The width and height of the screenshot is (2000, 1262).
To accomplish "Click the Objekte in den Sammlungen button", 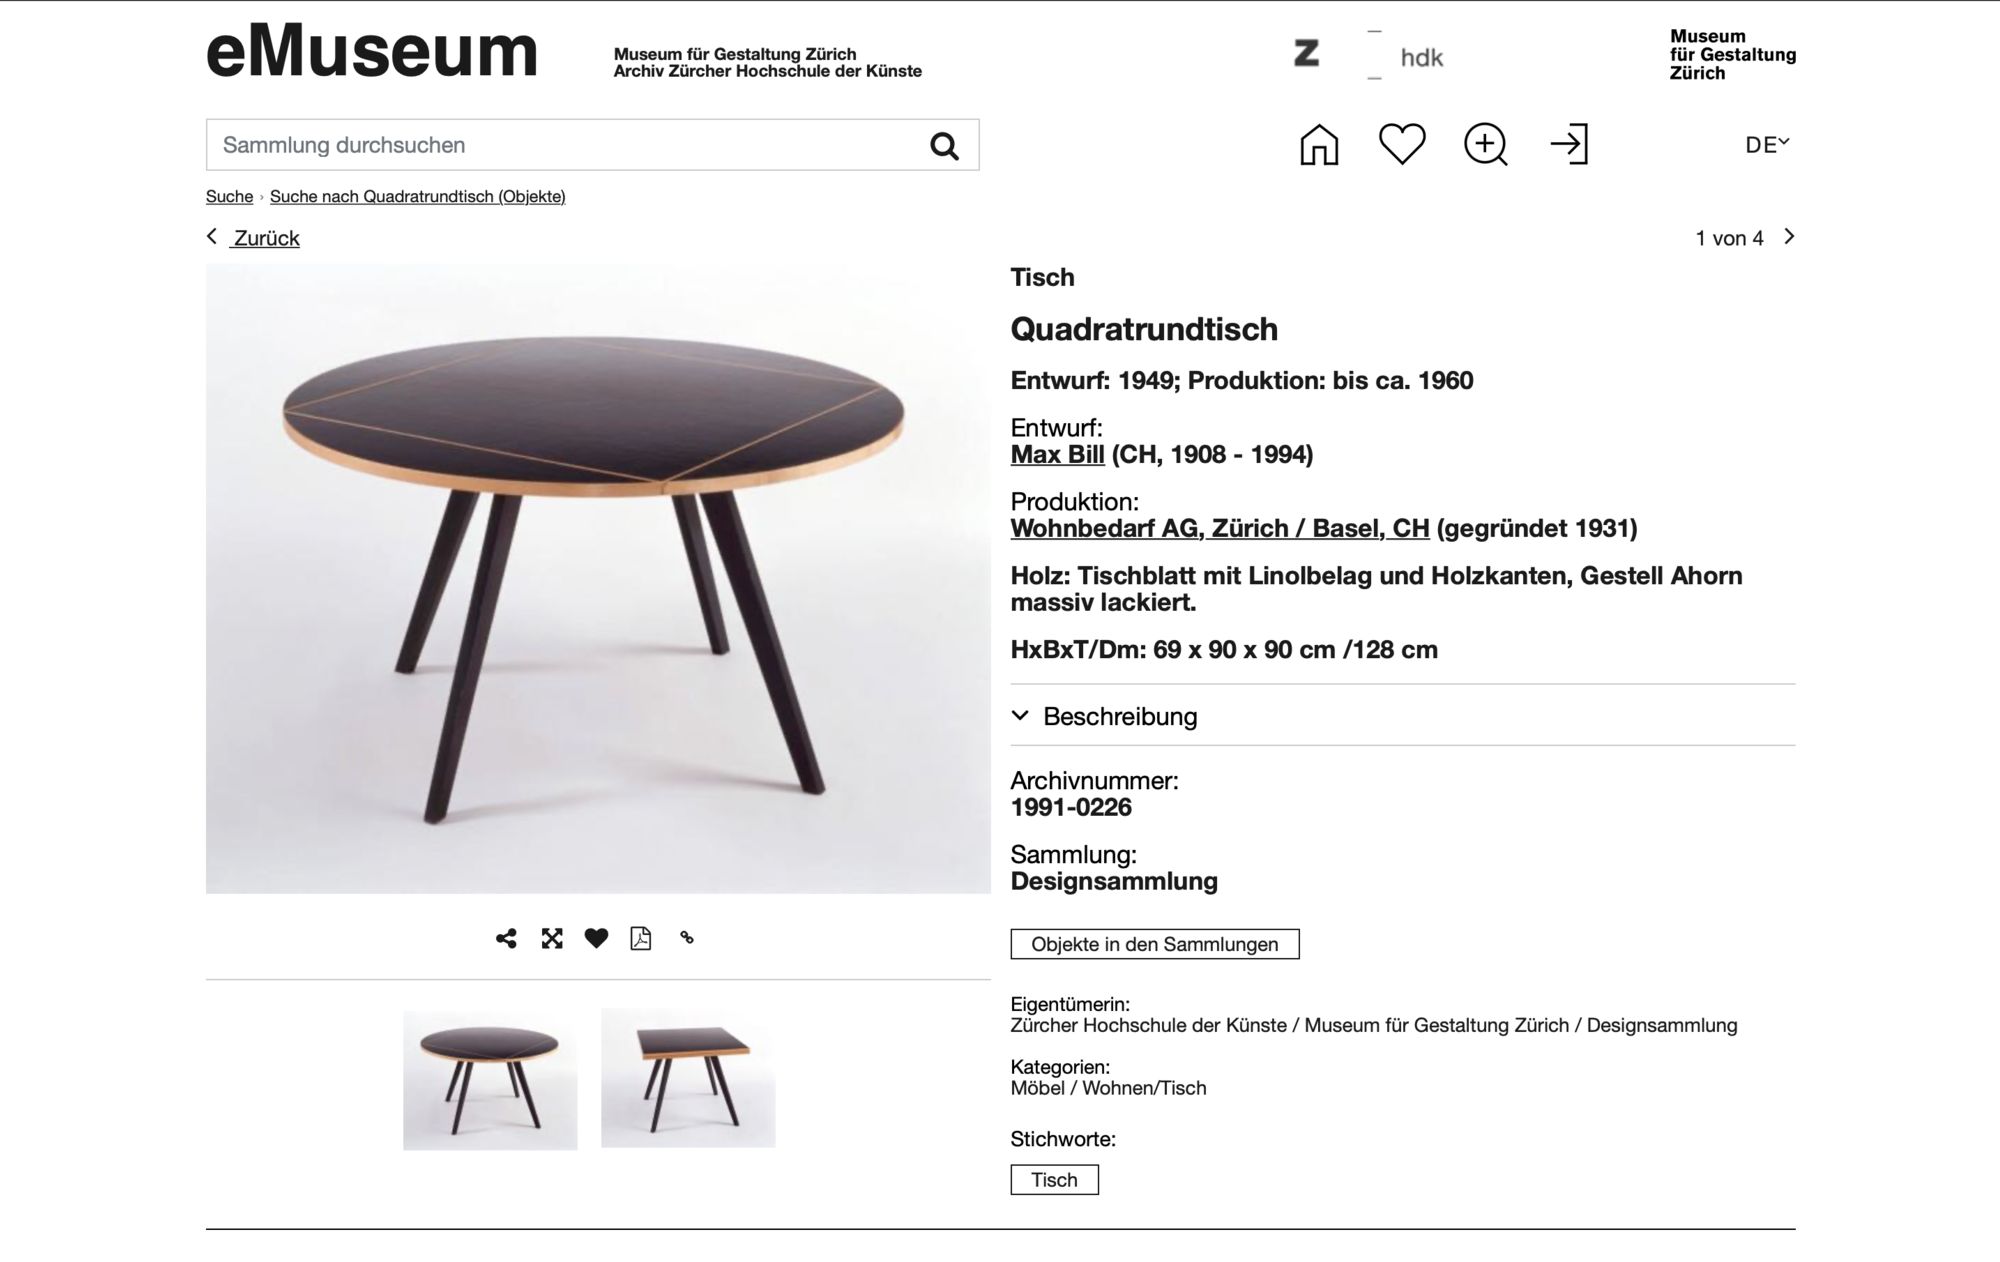I will tap(1155, 944).
